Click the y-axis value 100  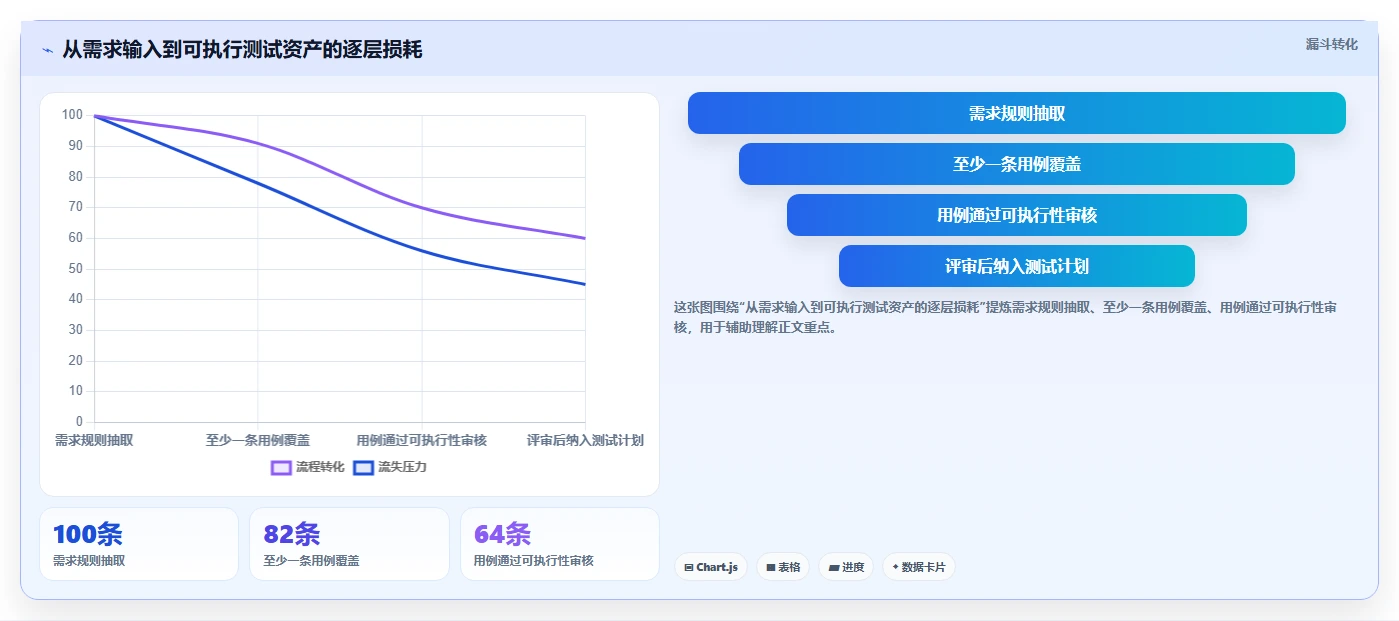tap(72, 115)
